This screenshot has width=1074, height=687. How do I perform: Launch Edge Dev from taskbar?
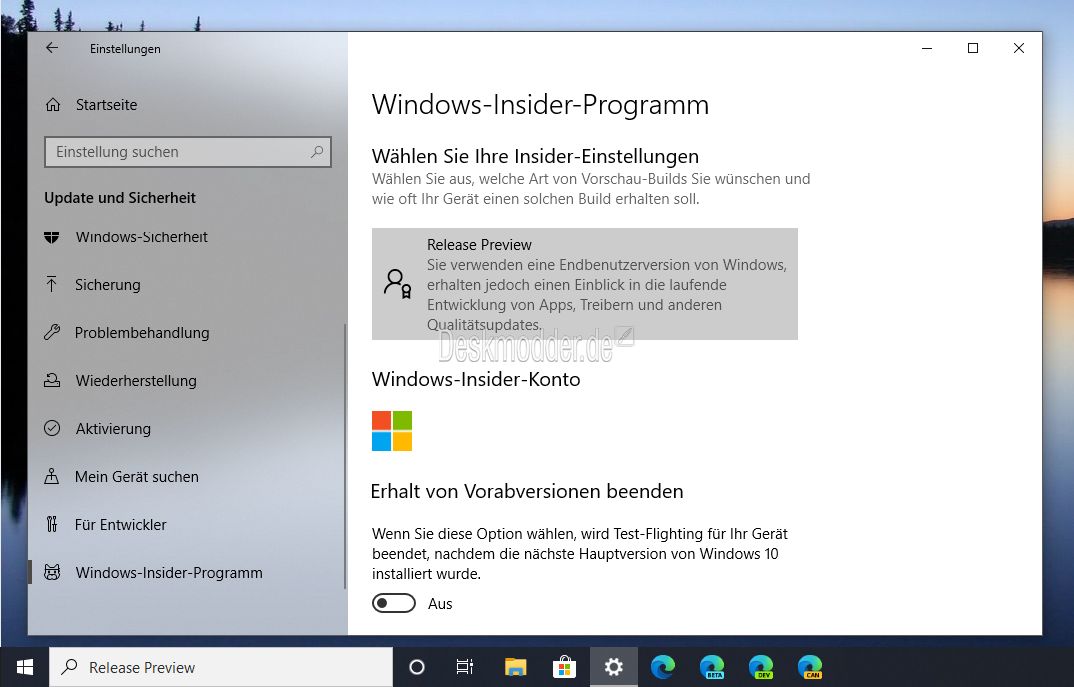(761, 667)
